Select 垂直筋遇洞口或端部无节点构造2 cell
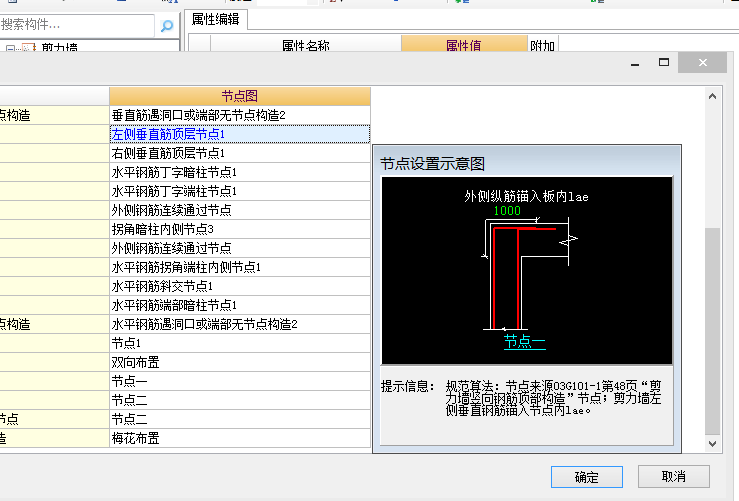 click(x=240, y=115)
